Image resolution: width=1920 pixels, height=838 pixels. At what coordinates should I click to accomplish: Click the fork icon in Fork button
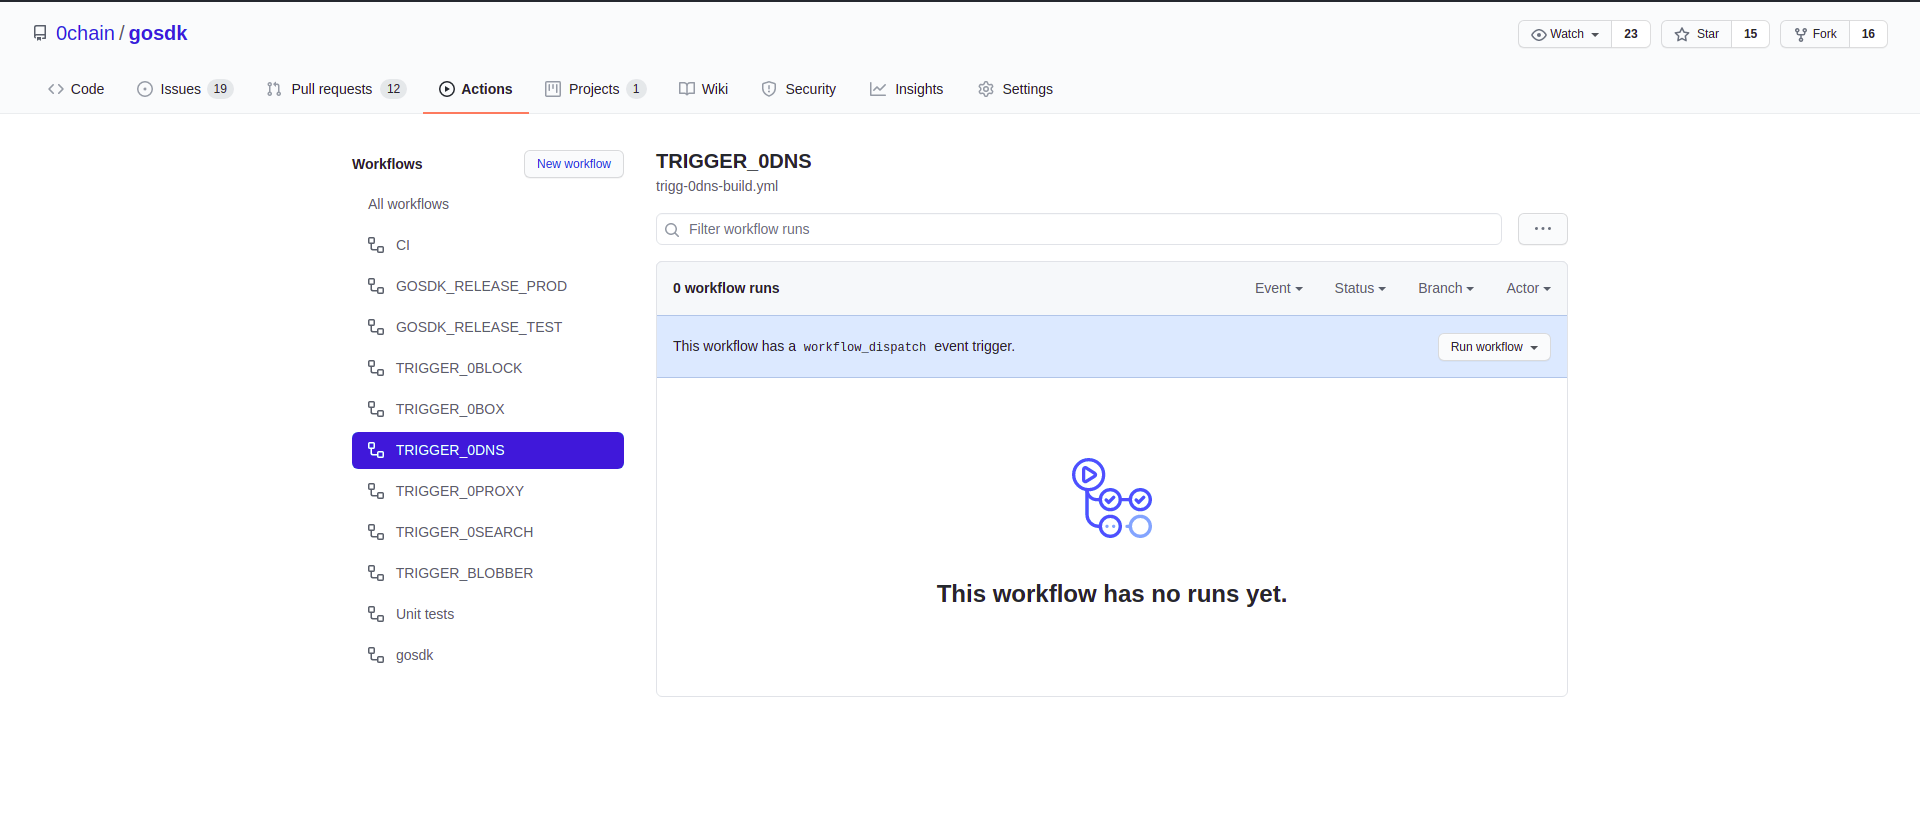(x=1801, y=34)
